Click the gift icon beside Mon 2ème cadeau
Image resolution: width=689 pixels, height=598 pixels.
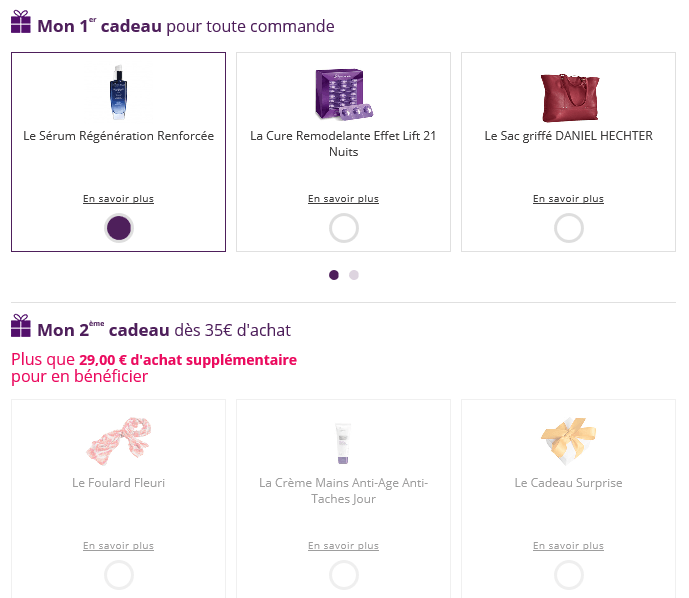pyautogui.click(x=21, y=326)
